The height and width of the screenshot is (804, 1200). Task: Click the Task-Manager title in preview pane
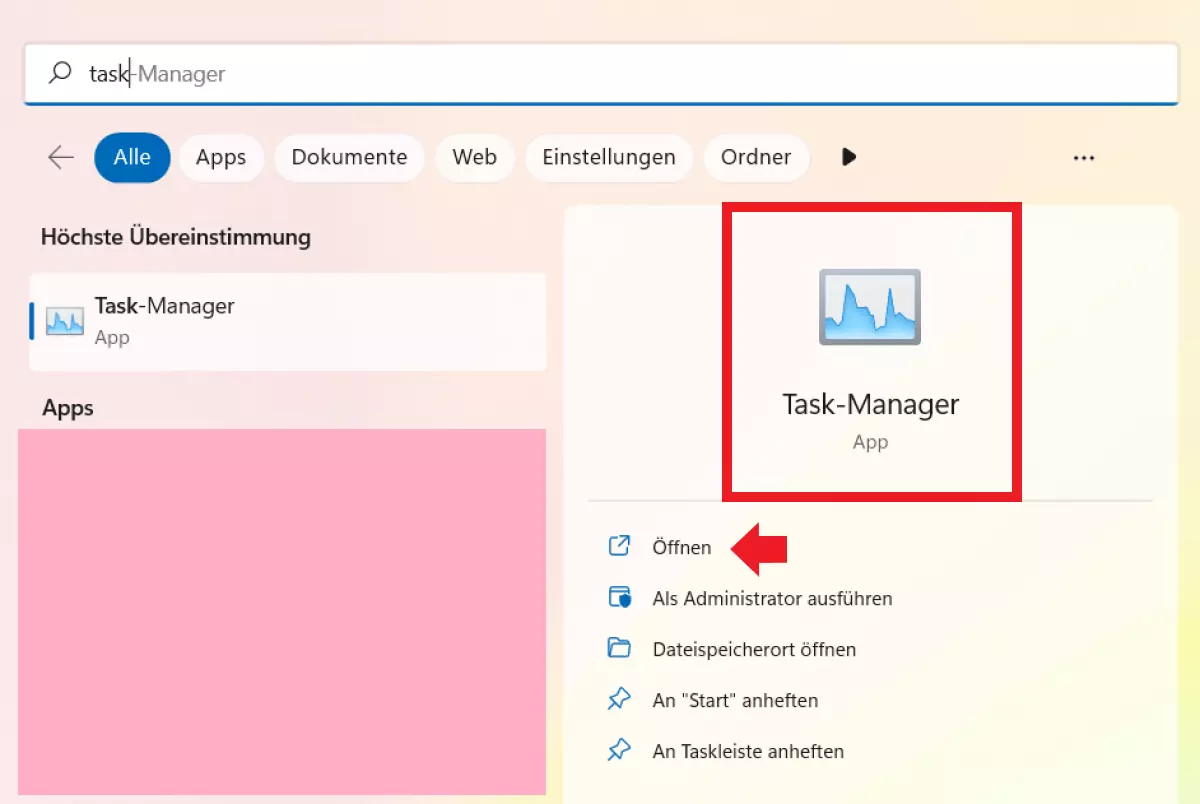(870, 404)
